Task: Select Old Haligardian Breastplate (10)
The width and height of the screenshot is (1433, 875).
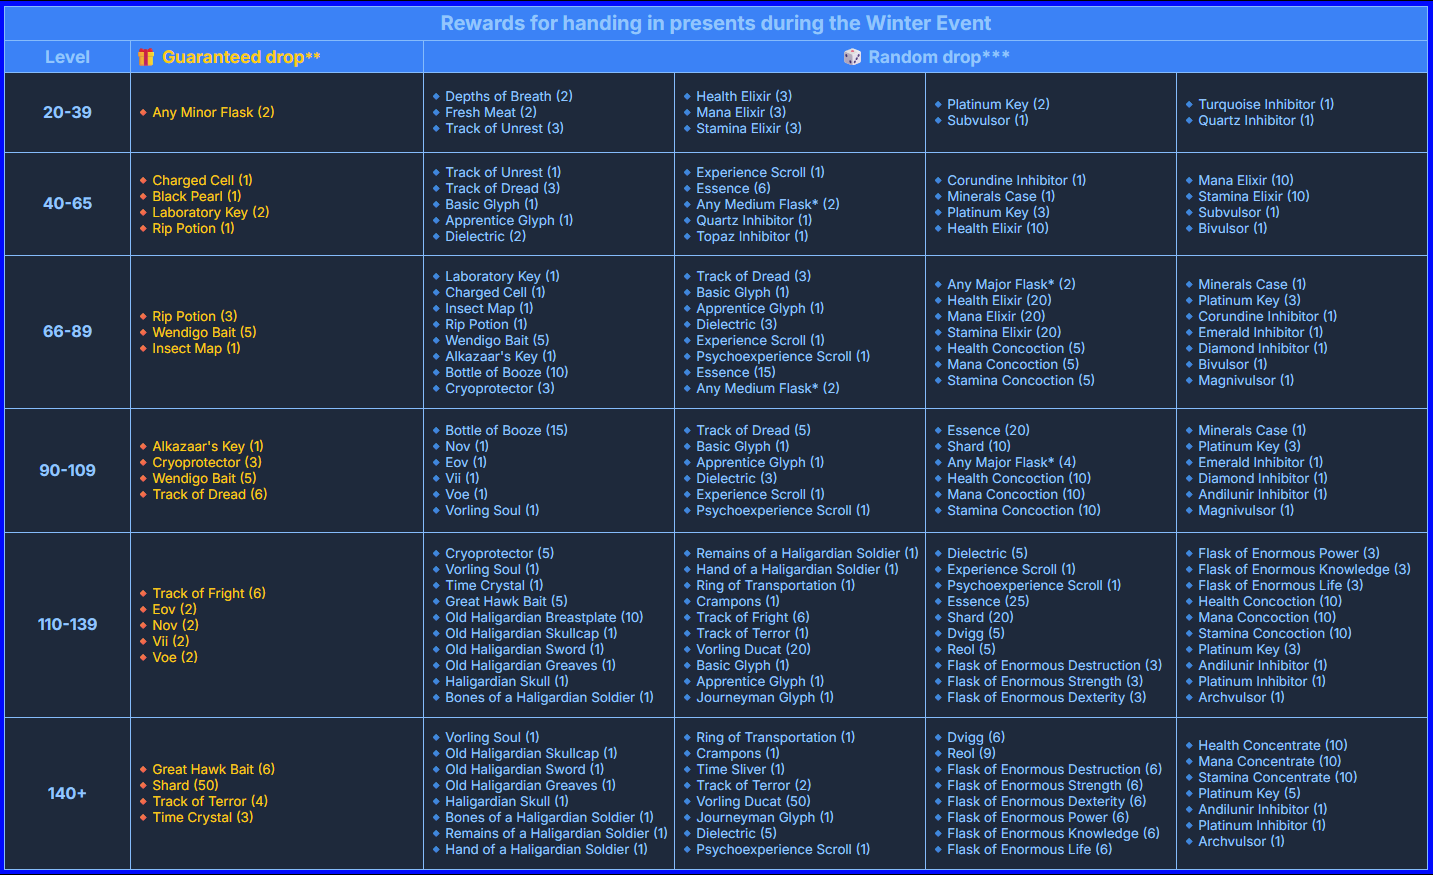Action: click(544, 617)
